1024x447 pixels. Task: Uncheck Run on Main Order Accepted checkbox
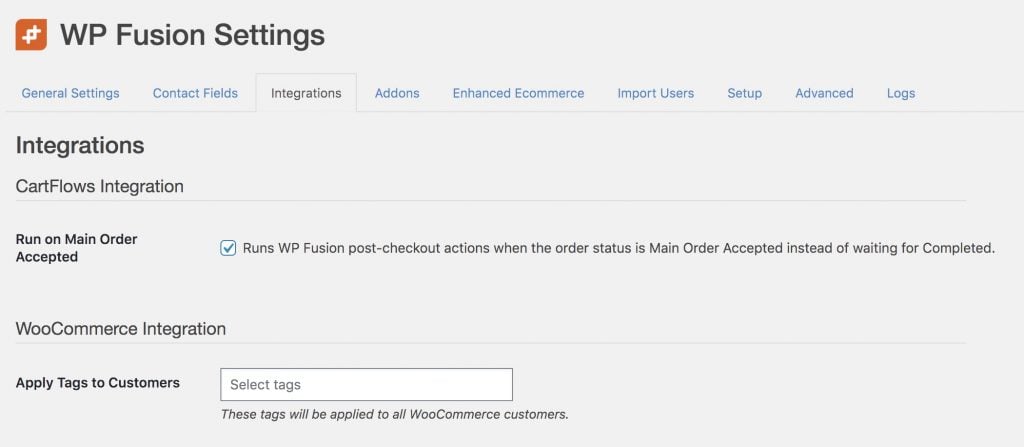coord(228,248)
